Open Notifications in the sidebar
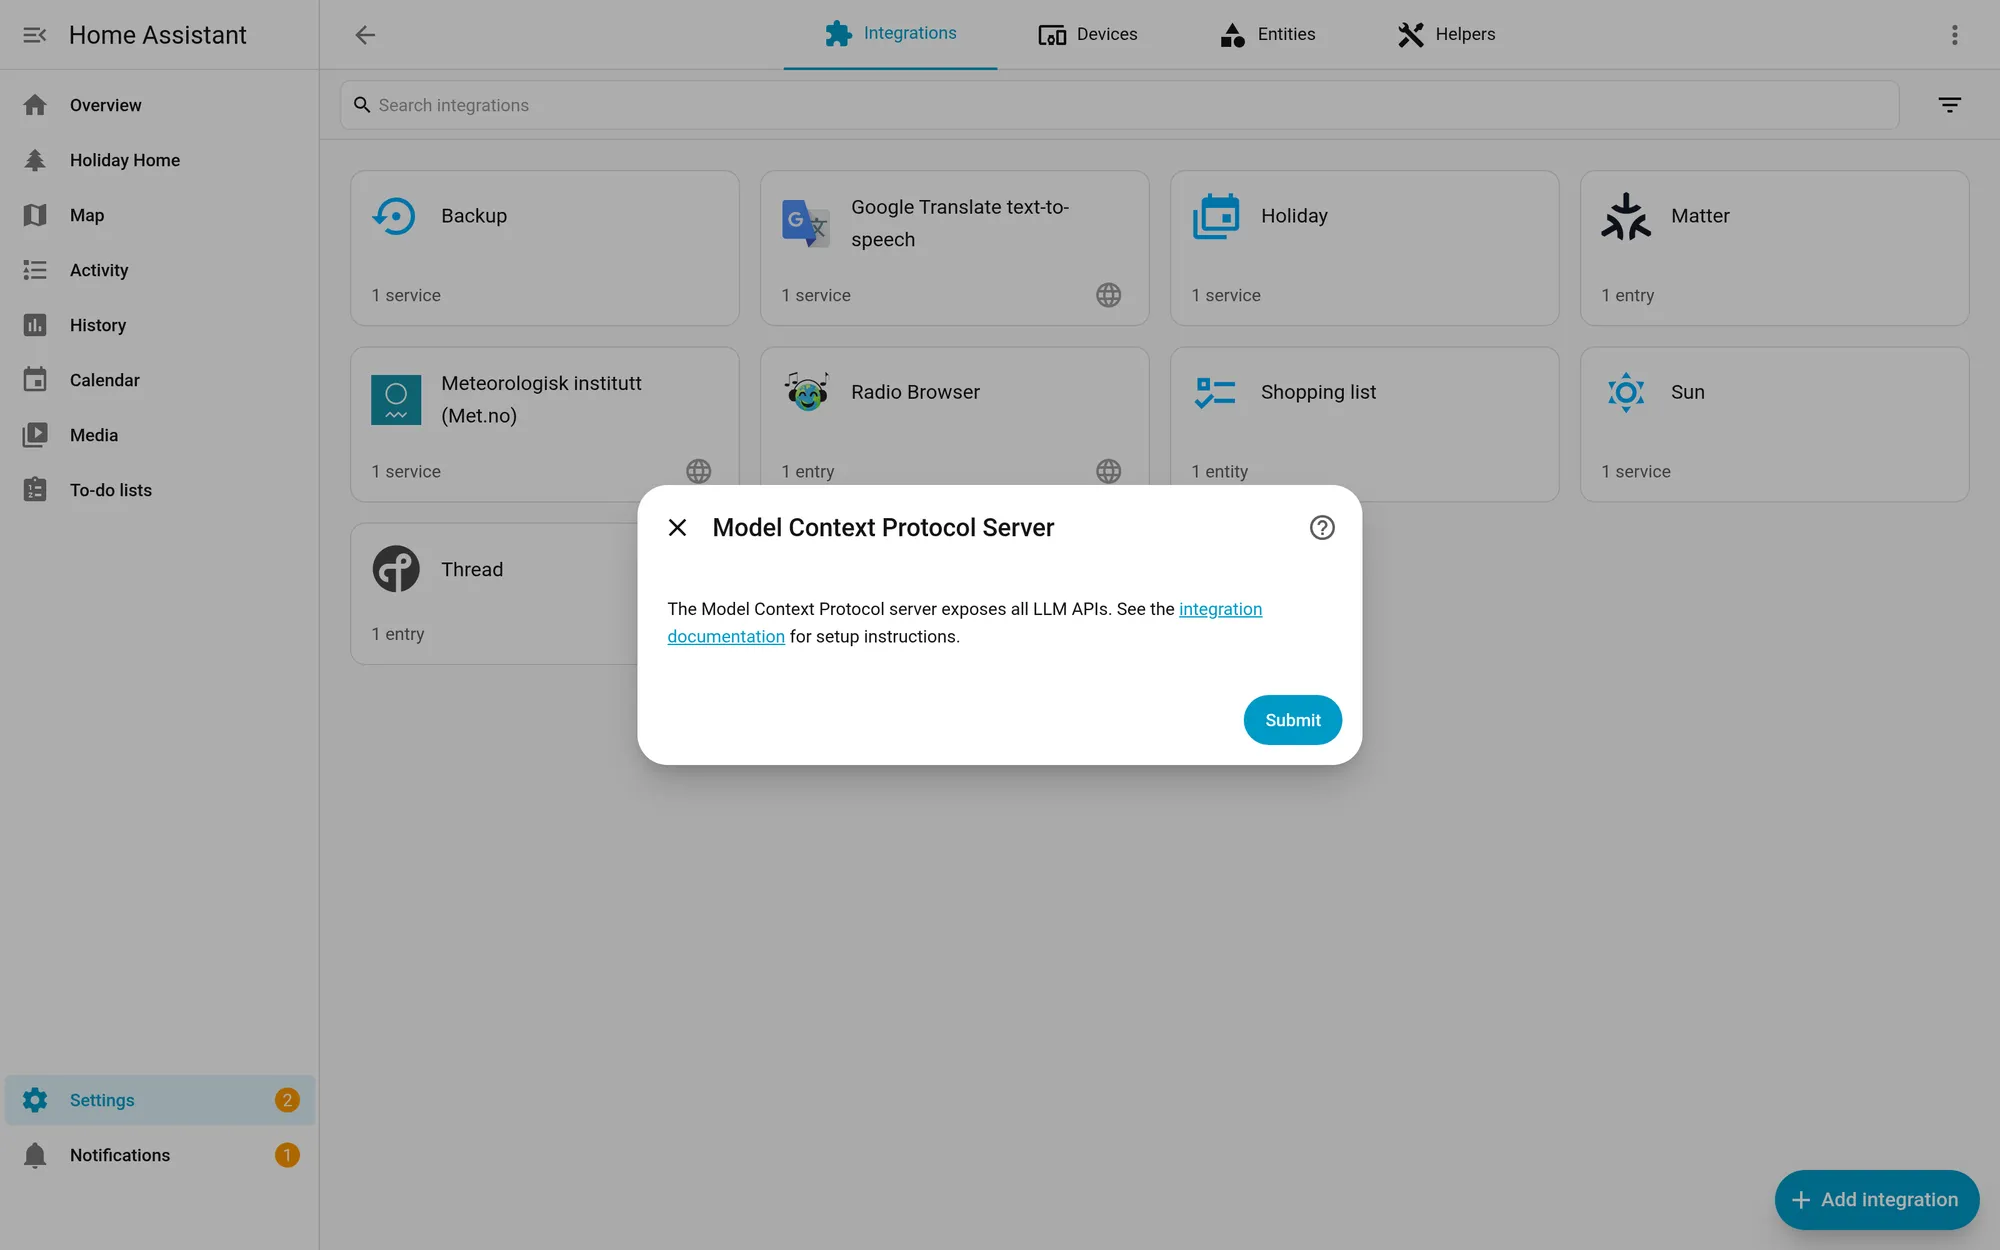 click(x=160, y=1155)
